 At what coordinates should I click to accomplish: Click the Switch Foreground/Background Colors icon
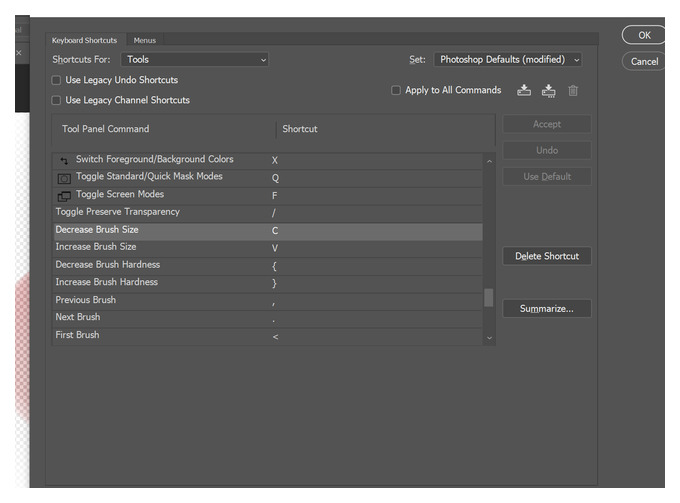coord(64,161)
